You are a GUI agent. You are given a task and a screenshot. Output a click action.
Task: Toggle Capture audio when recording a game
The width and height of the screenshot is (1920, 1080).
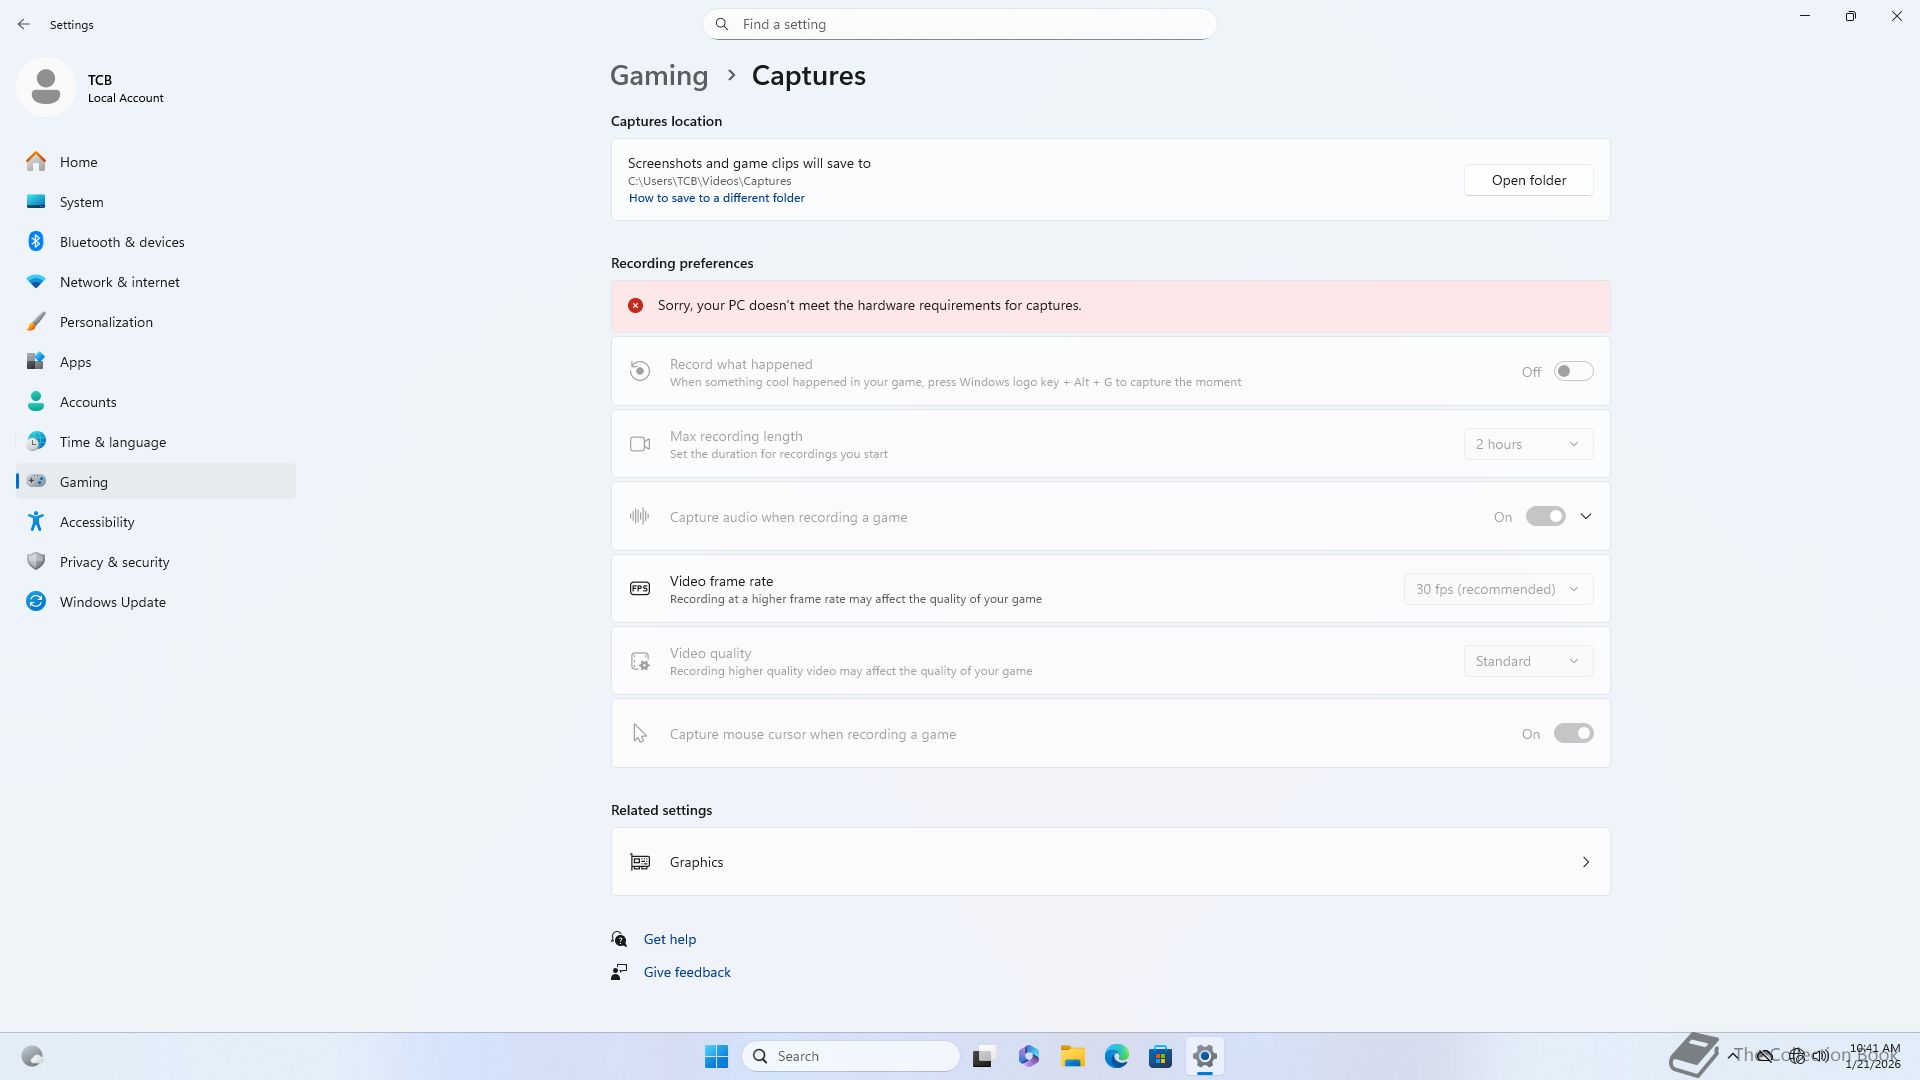[x=1545, y=517]
